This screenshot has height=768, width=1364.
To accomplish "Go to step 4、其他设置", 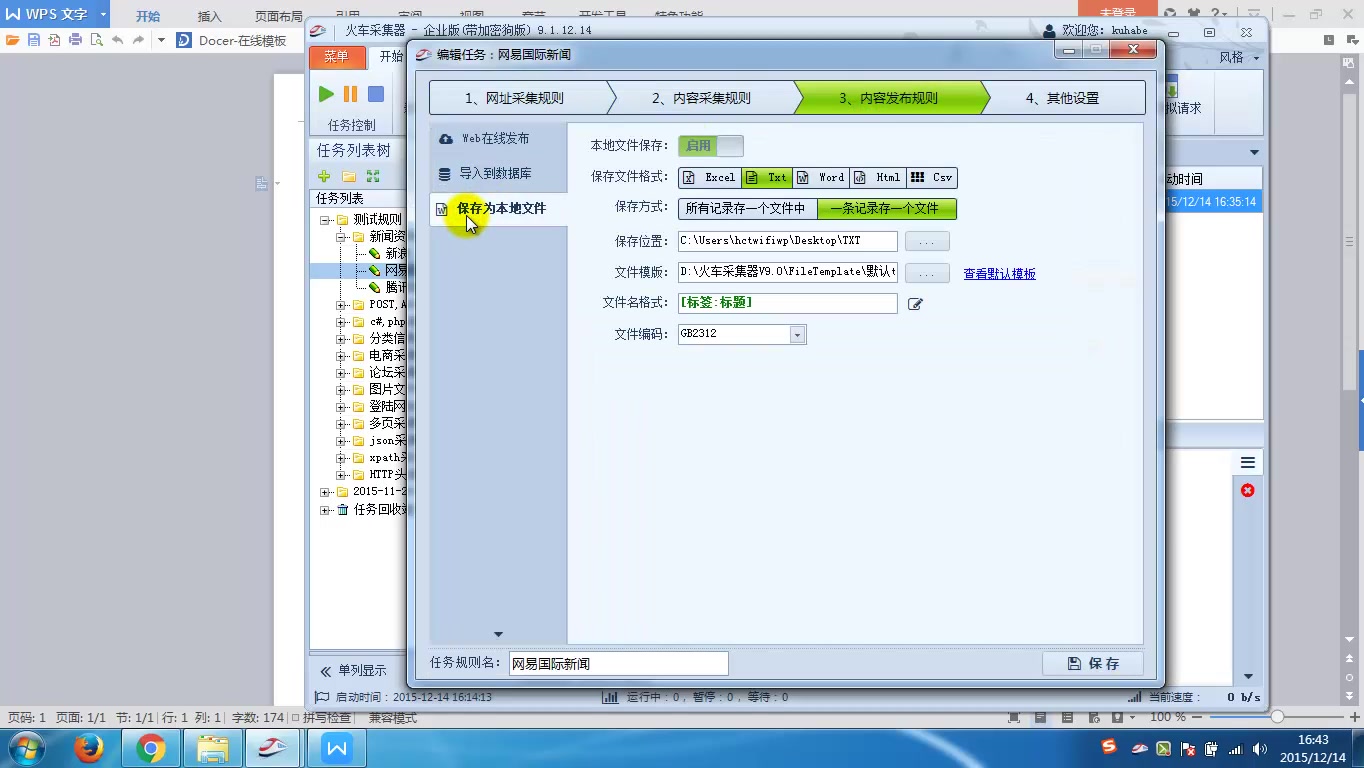I will coord(1063,98).
